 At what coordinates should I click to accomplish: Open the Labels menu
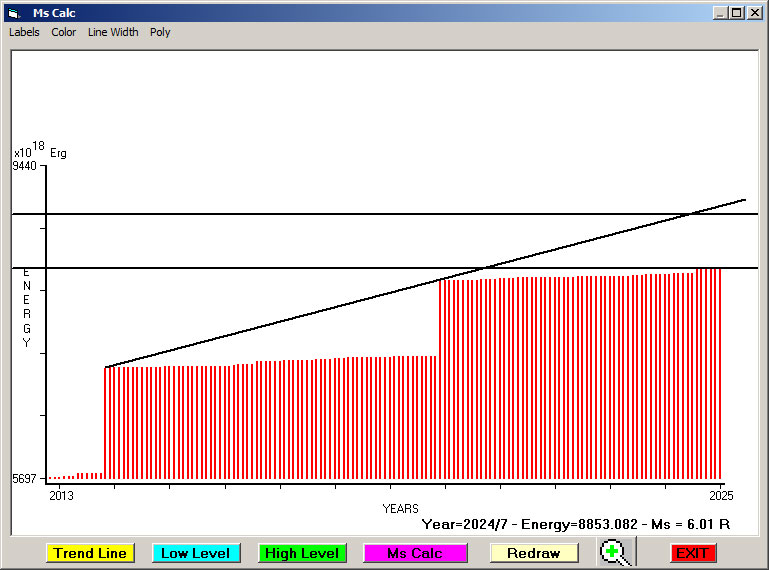(24, 32)
